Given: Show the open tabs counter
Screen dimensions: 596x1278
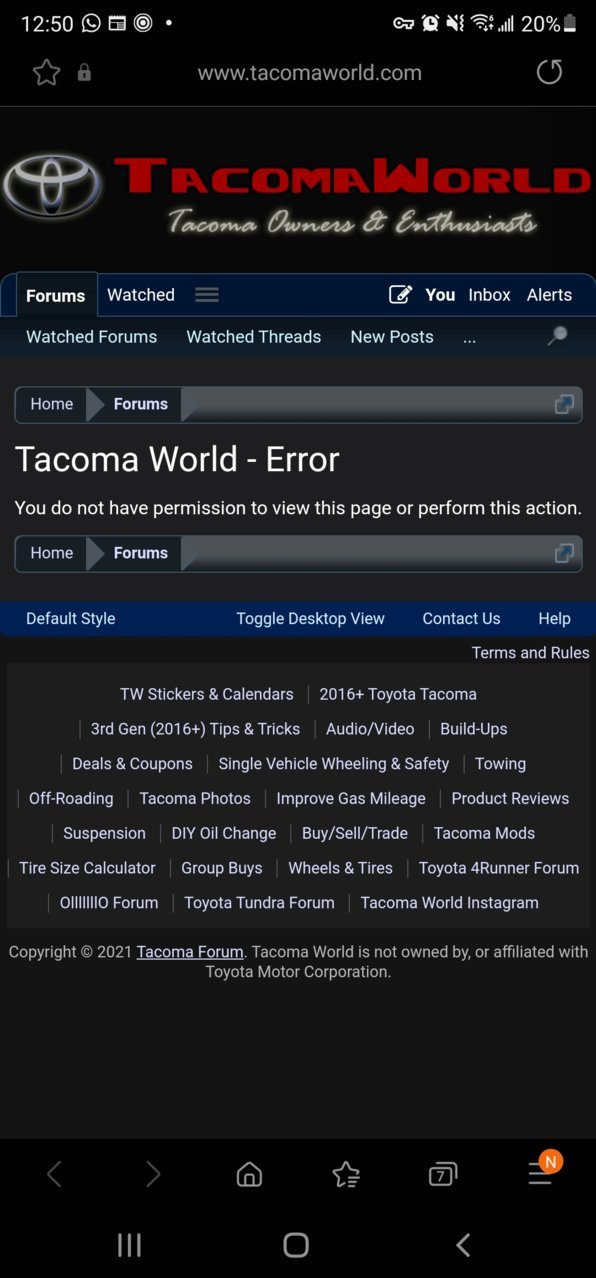Looking at the screenshot, I should [443, 1174].
